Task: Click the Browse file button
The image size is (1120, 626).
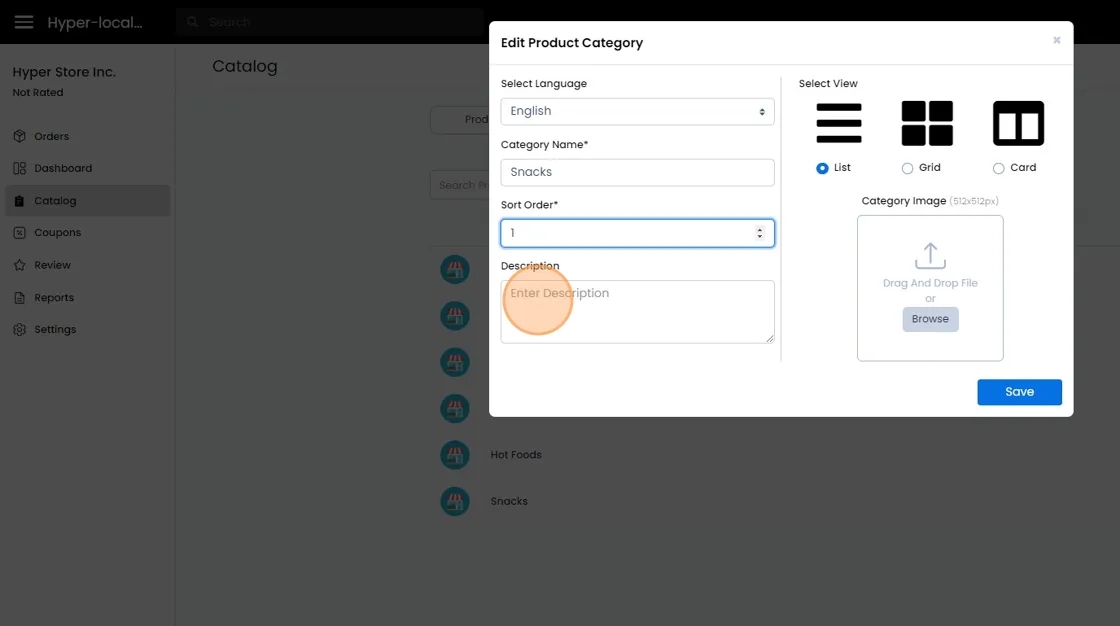Action: pyautogui.click(x=930, y=319)
